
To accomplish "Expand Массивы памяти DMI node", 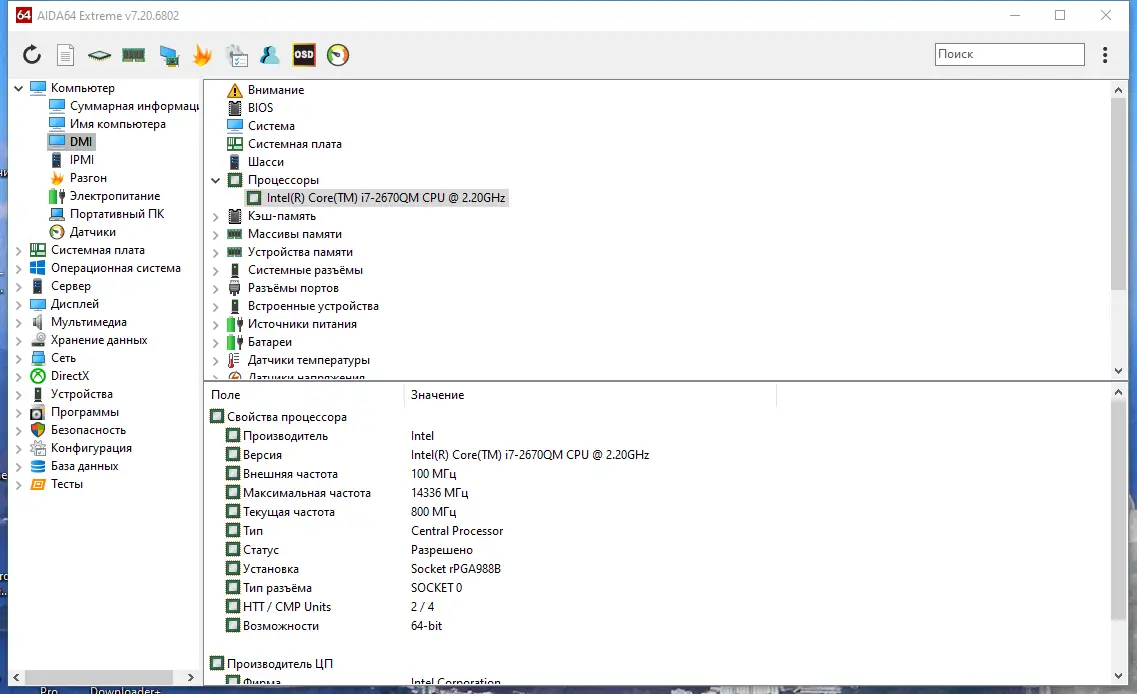I will click(x=215, y=234).
